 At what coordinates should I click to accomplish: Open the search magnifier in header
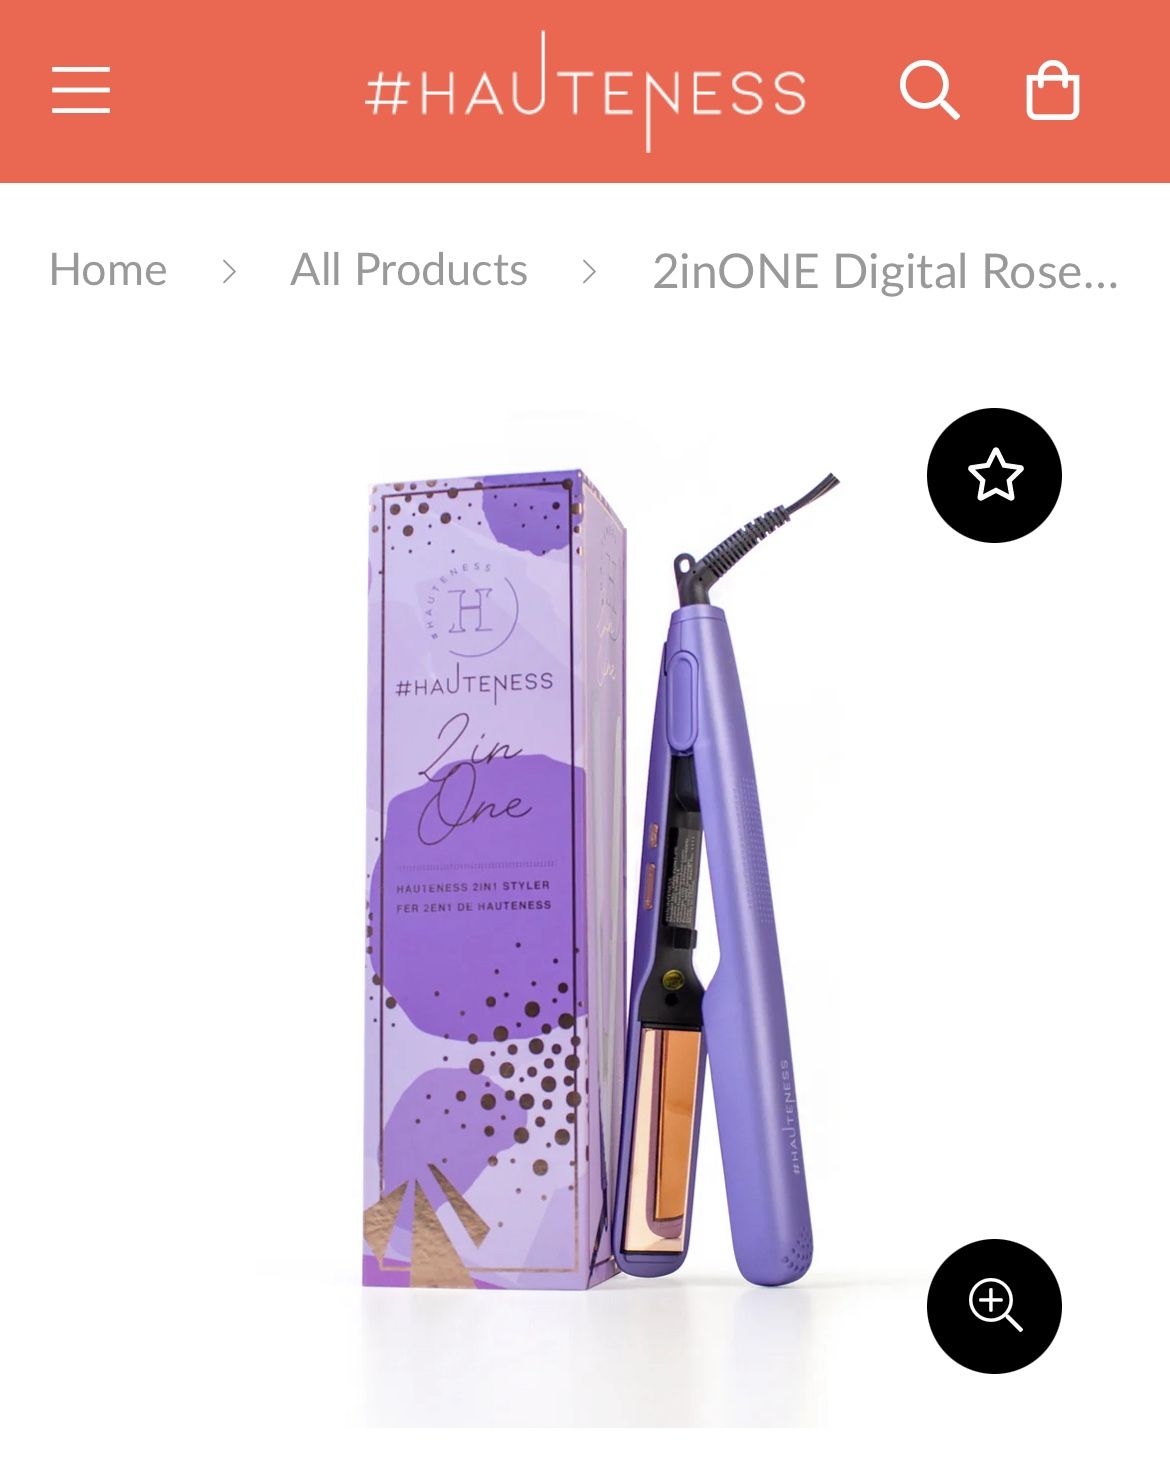(x=929, y=90)
